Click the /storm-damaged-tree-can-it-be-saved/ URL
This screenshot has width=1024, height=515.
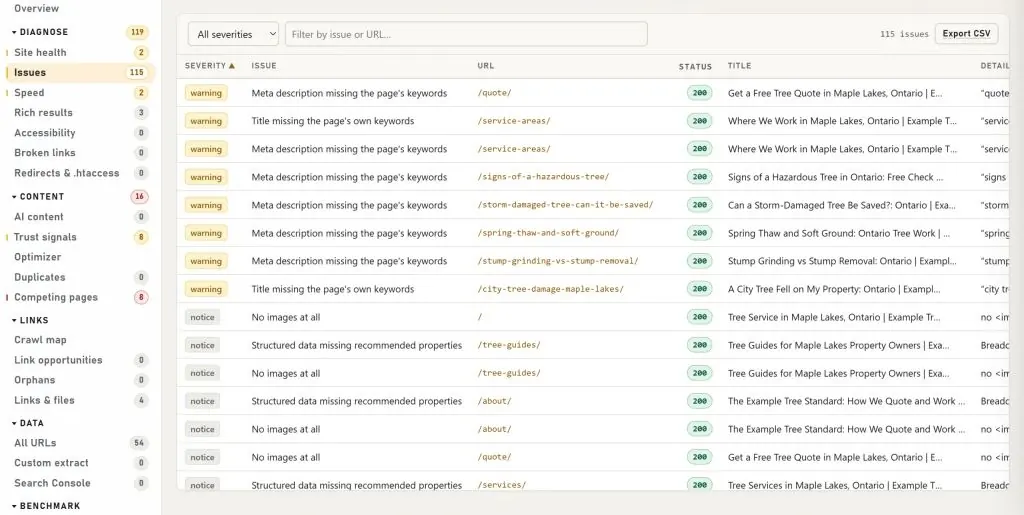click(565, 205)
